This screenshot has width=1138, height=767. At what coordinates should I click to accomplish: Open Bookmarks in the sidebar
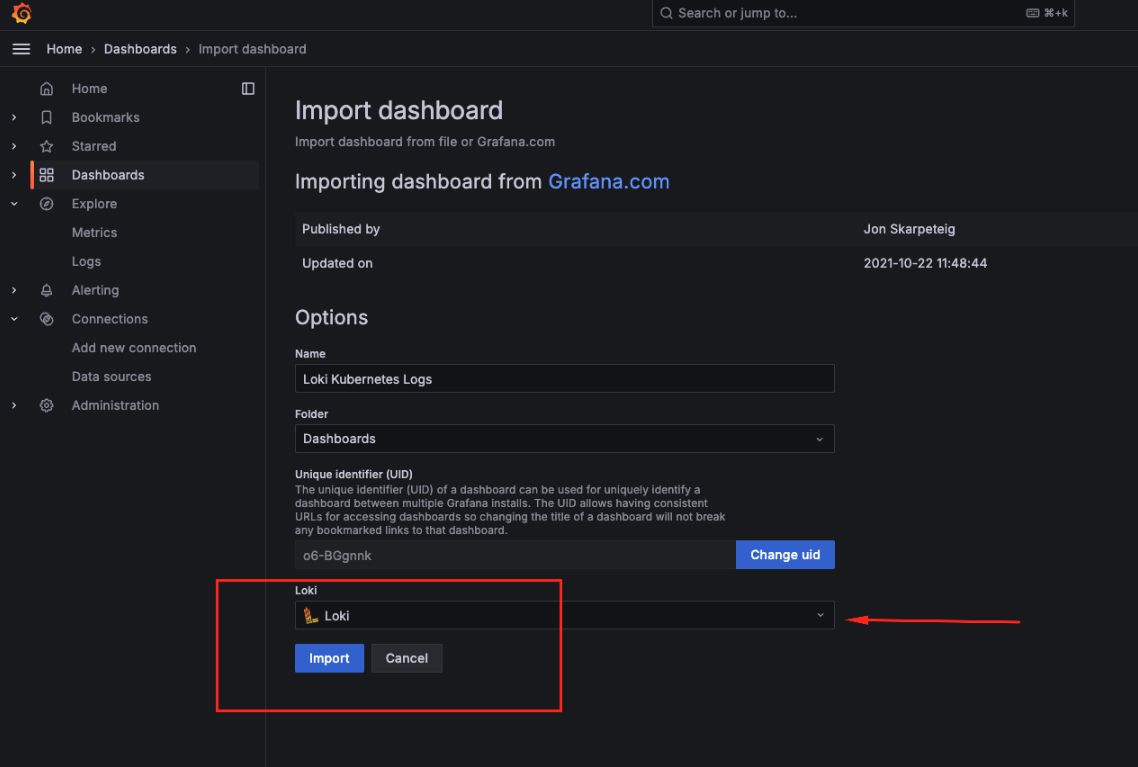click(105, 118)
